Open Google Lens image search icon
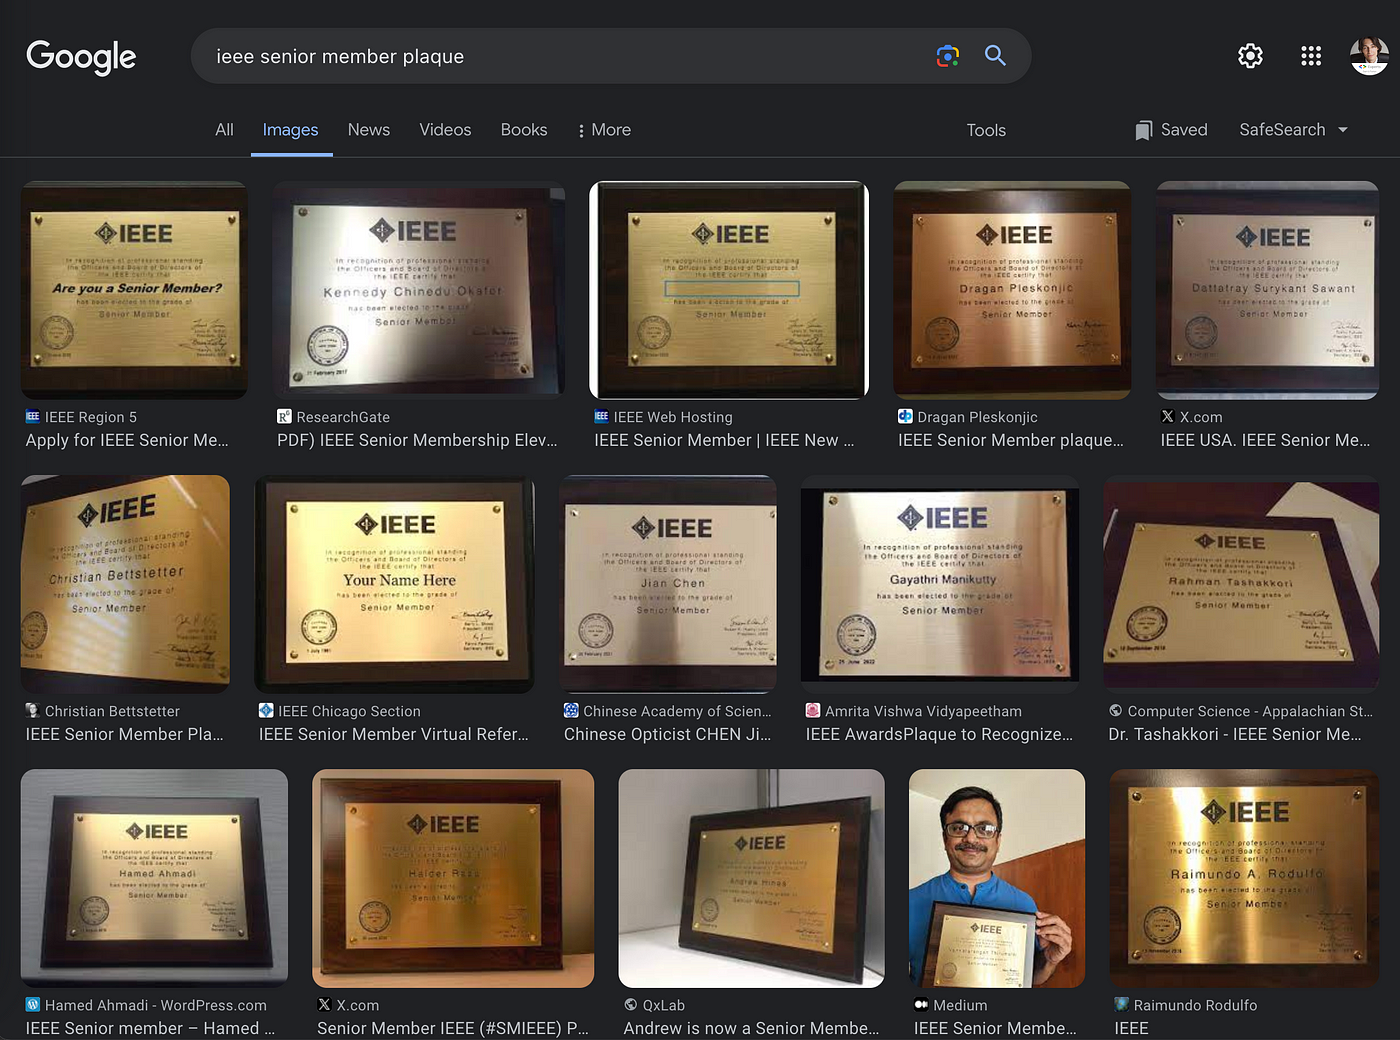This screenshot has height=1040, width=1400. [x=948, y=56]
